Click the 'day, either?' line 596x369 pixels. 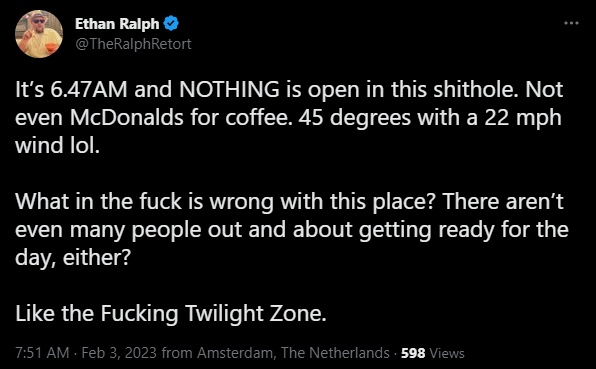73,258
